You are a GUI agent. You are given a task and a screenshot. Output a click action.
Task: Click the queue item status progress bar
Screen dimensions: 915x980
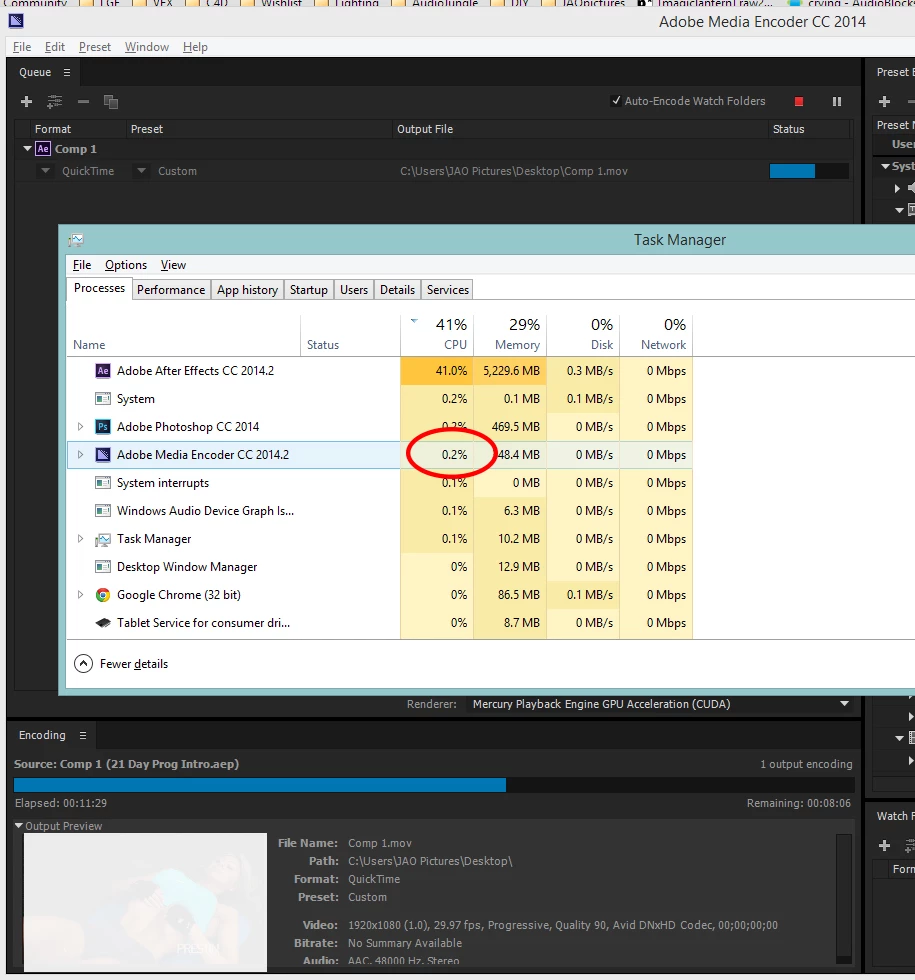[809, 171]
